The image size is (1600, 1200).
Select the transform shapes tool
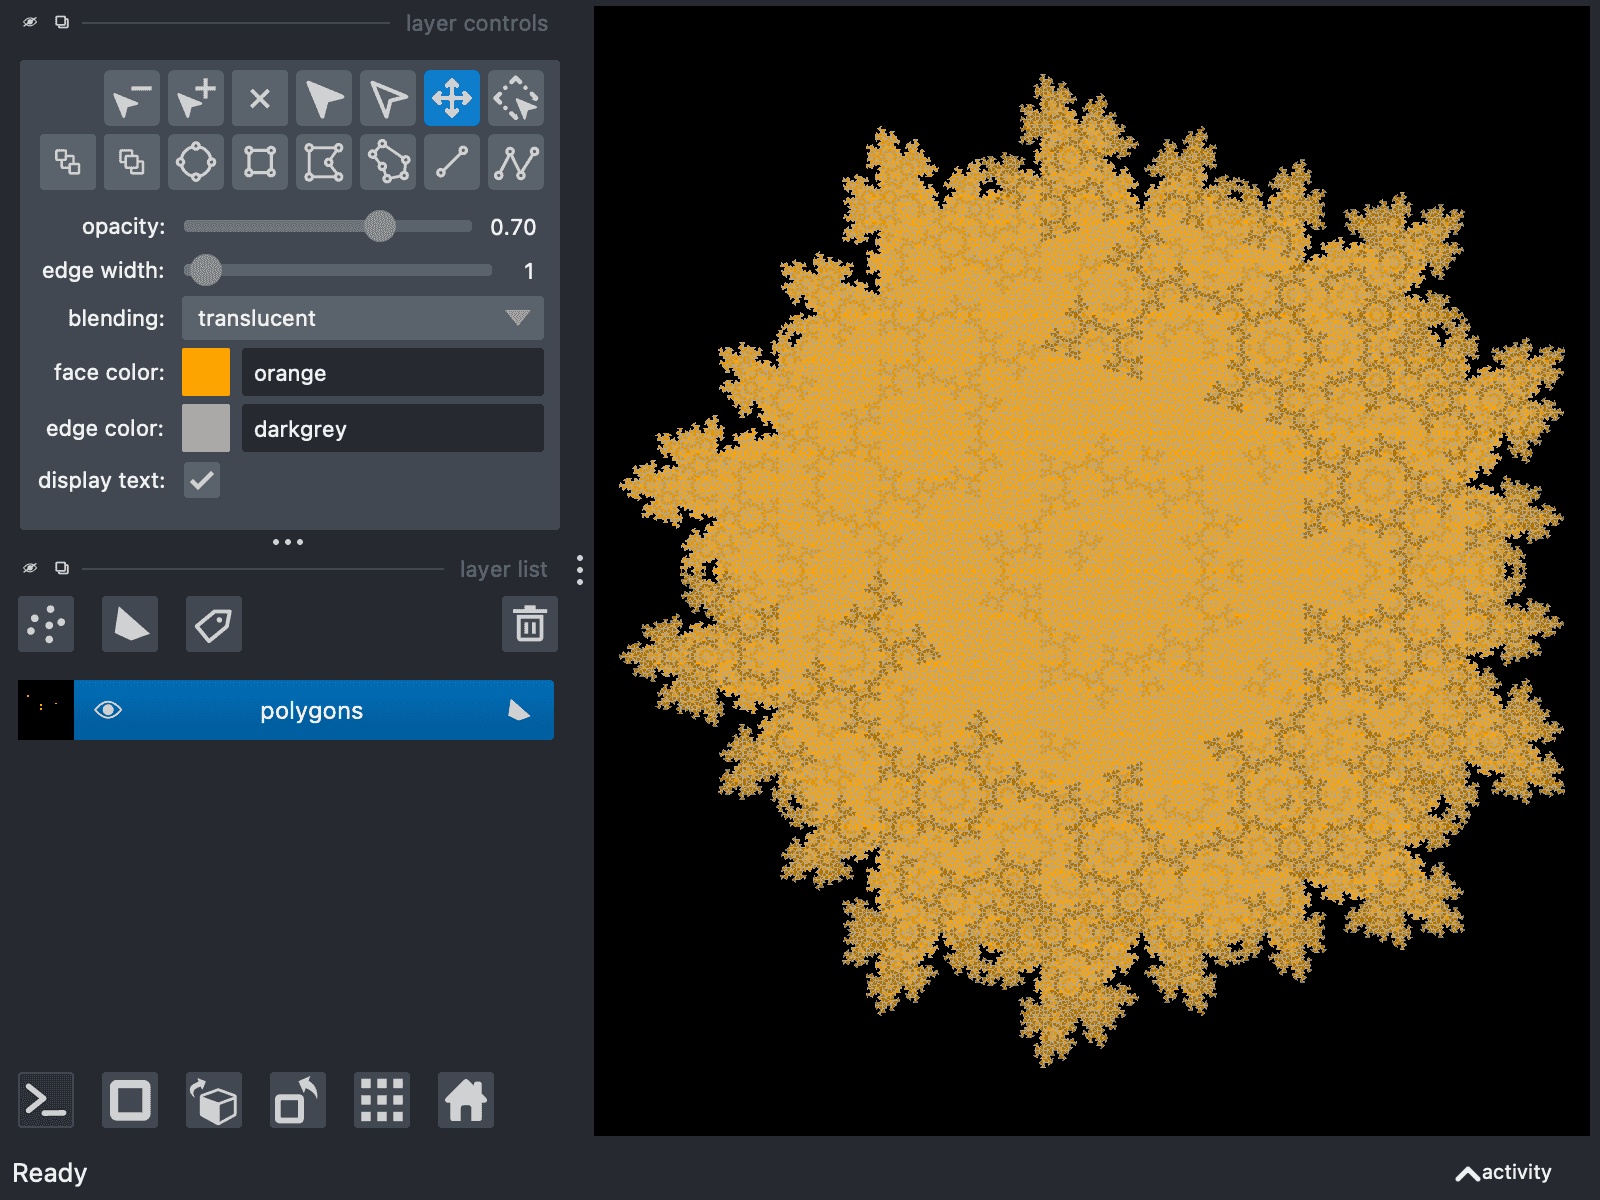pos(516,98)
